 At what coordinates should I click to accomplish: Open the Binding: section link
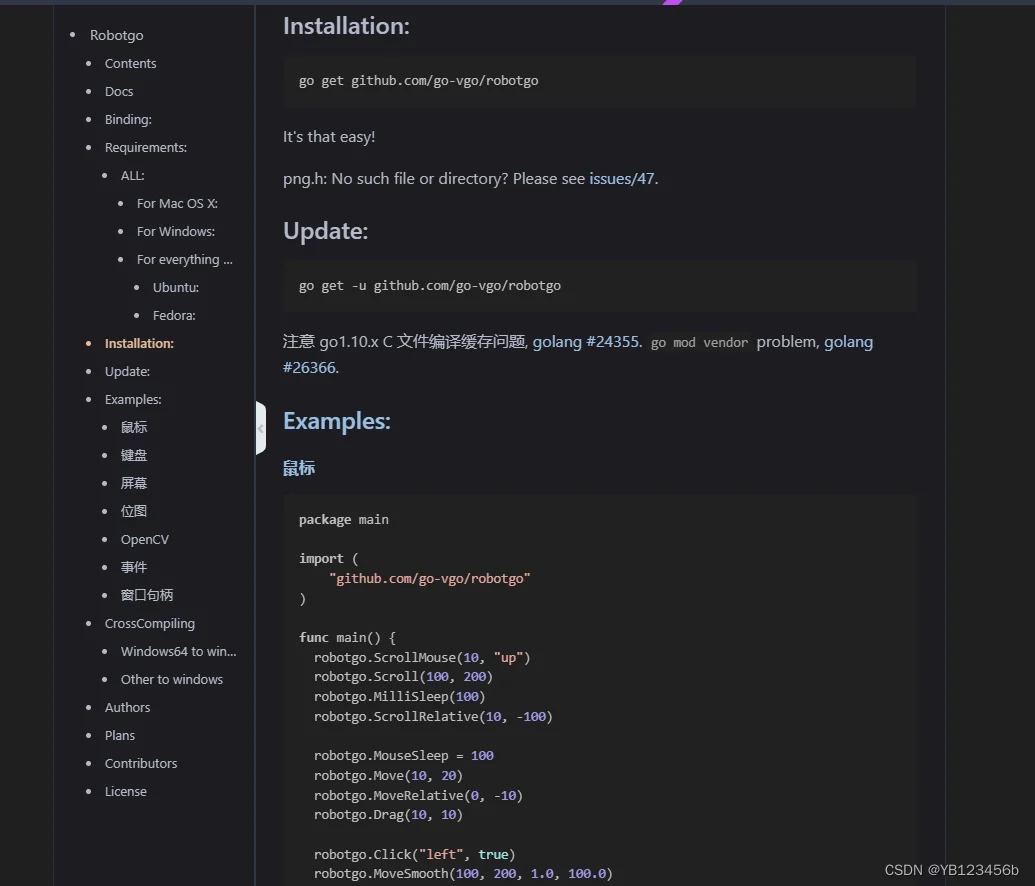pyautogui.click(x=128, y=119)
